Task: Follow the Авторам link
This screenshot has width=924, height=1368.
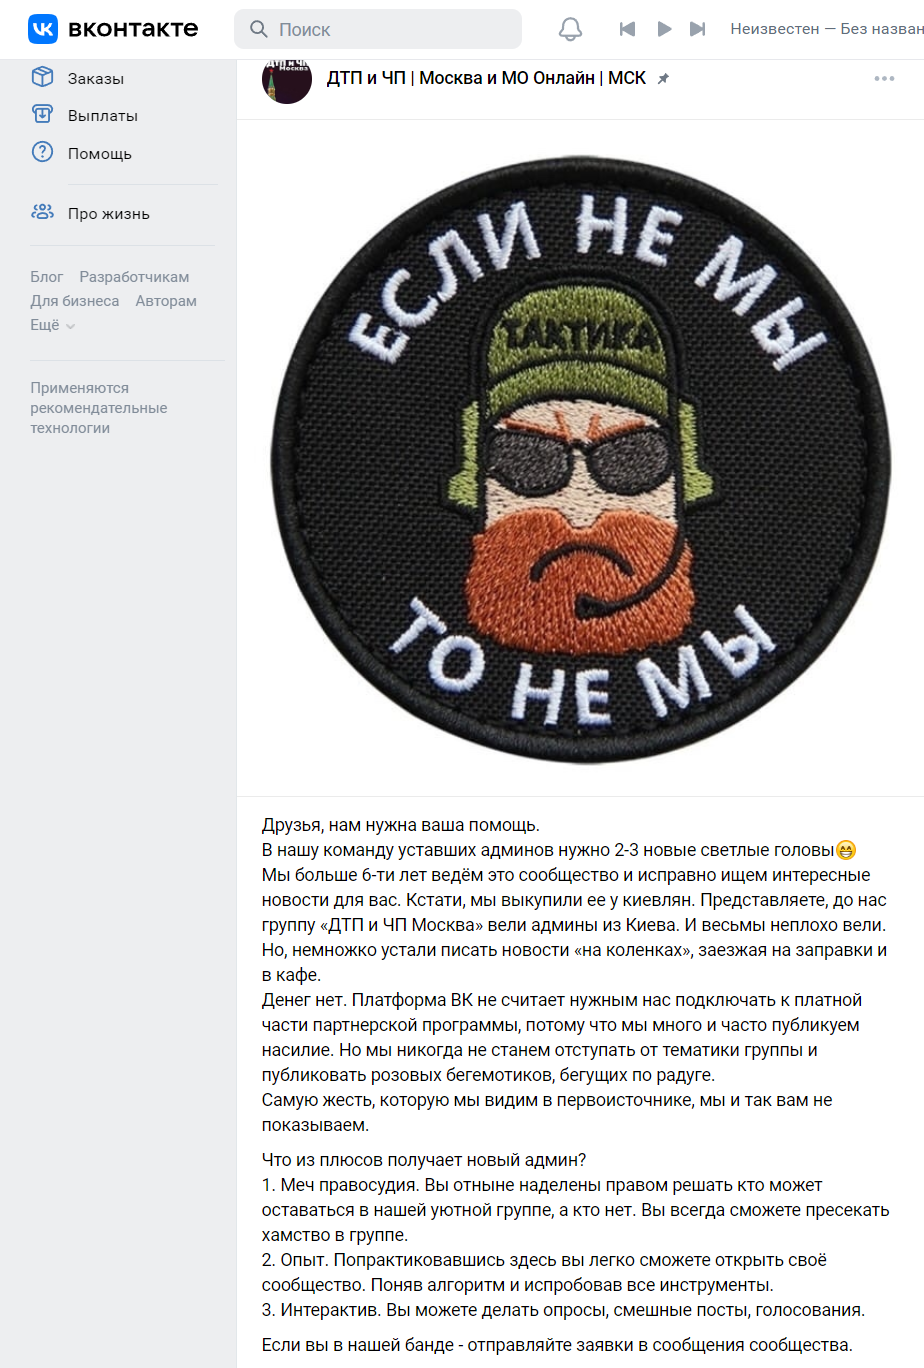Action: (x=166, y=301)
